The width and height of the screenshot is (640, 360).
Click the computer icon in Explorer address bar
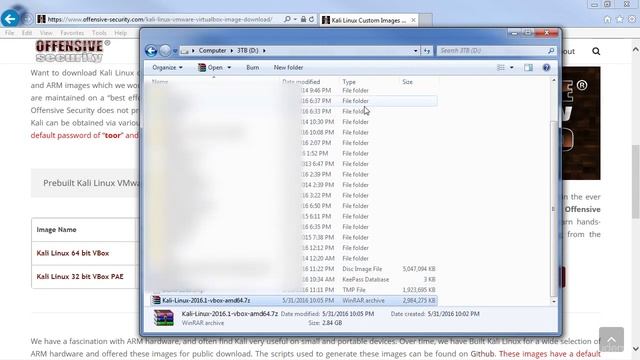[x=184, y=51]
